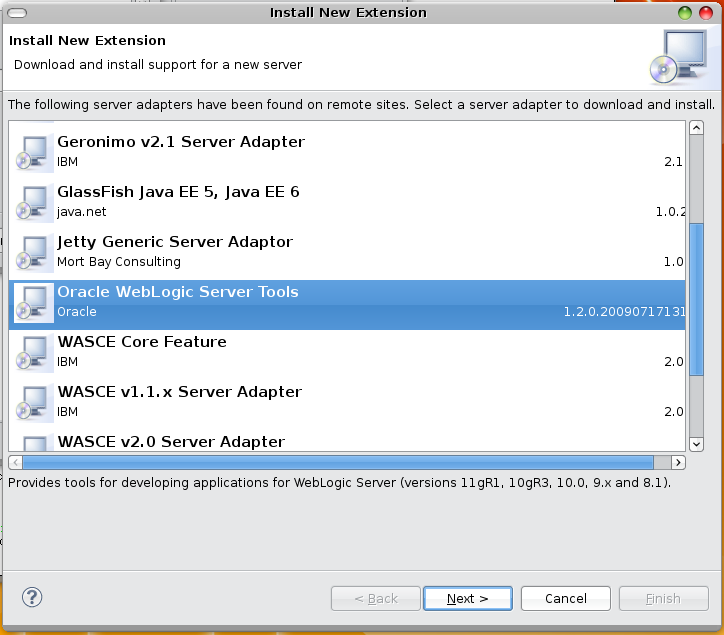
Task: Click the horizontal scrollbar left arrow
Action: [15, 462]
